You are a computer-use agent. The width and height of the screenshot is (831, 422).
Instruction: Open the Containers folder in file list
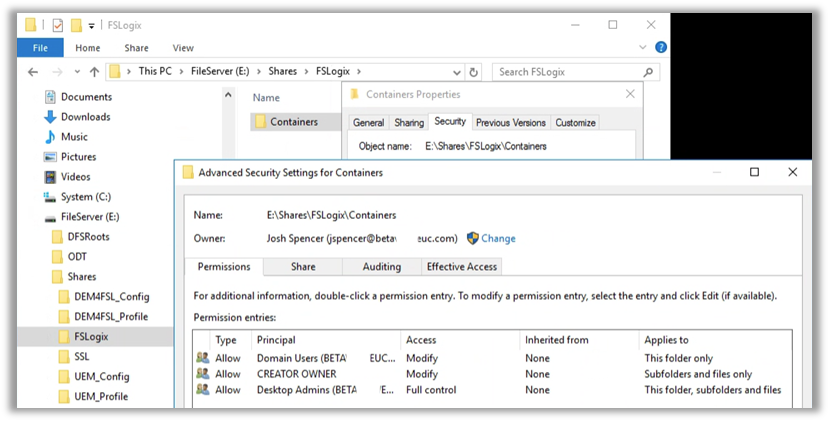pyautogui.click(x=293, y=122)
